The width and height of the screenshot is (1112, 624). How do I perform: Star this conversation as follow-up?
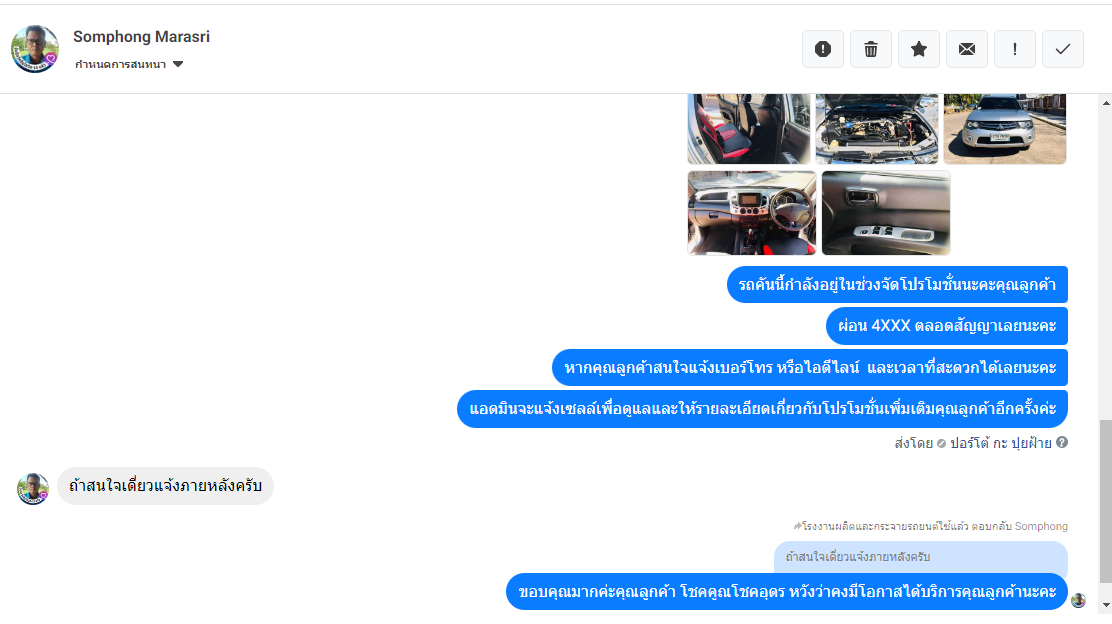tap(919, 49)
